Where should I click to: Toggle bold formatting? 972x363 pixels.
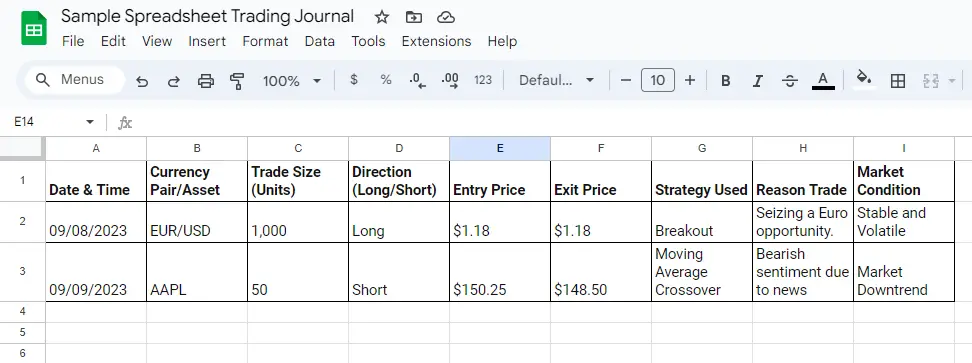(726, 81)
